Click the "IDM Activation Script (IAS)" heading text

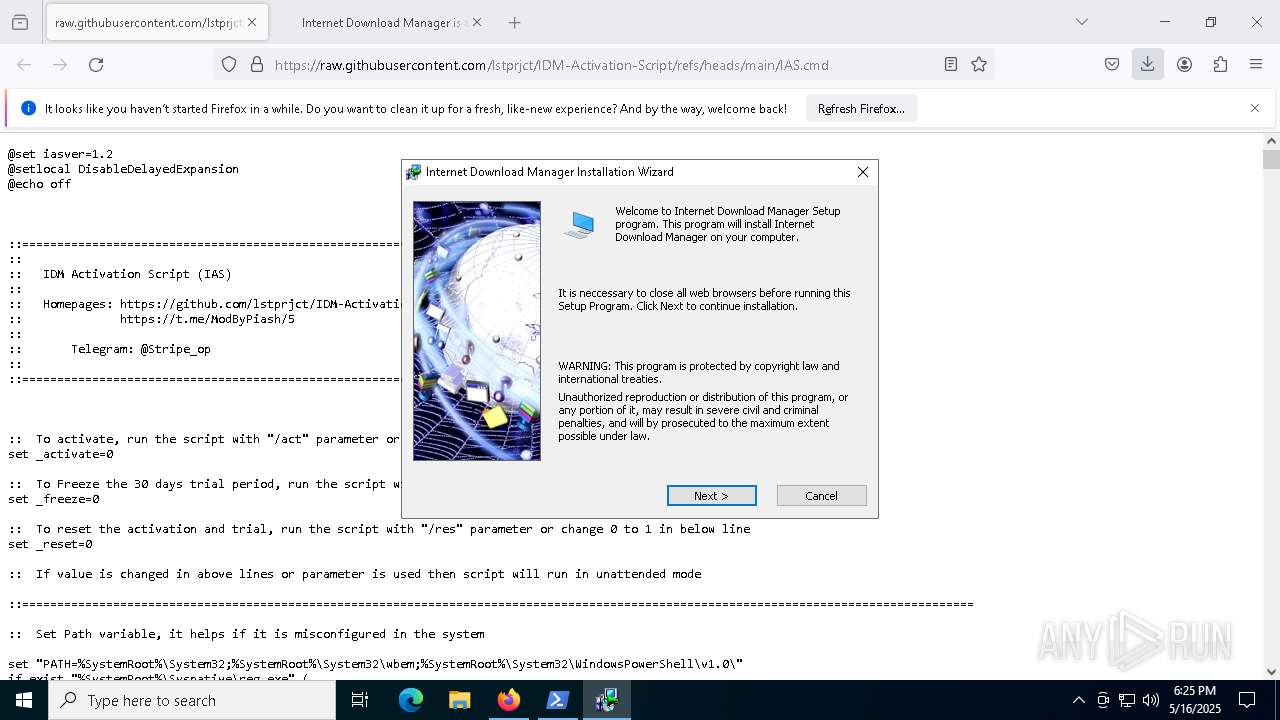click(x=137, y=274)
